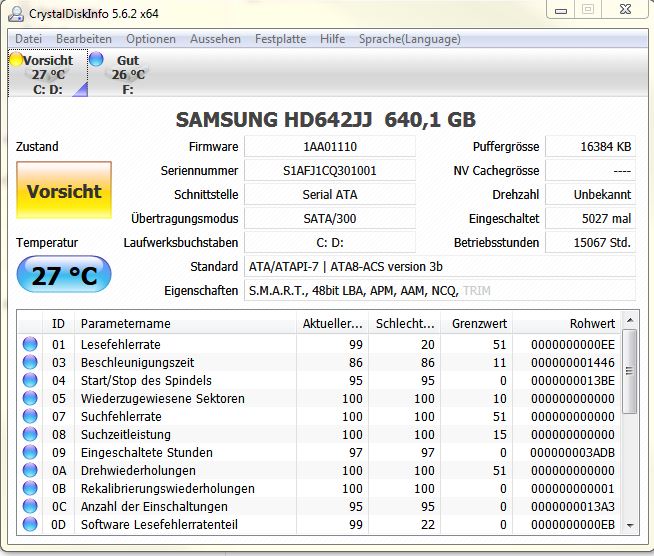Click status orb for Rekalibrierungswiederholungen row
The width and height of the screenshot is (654, 556).
(x=30, y=488)
